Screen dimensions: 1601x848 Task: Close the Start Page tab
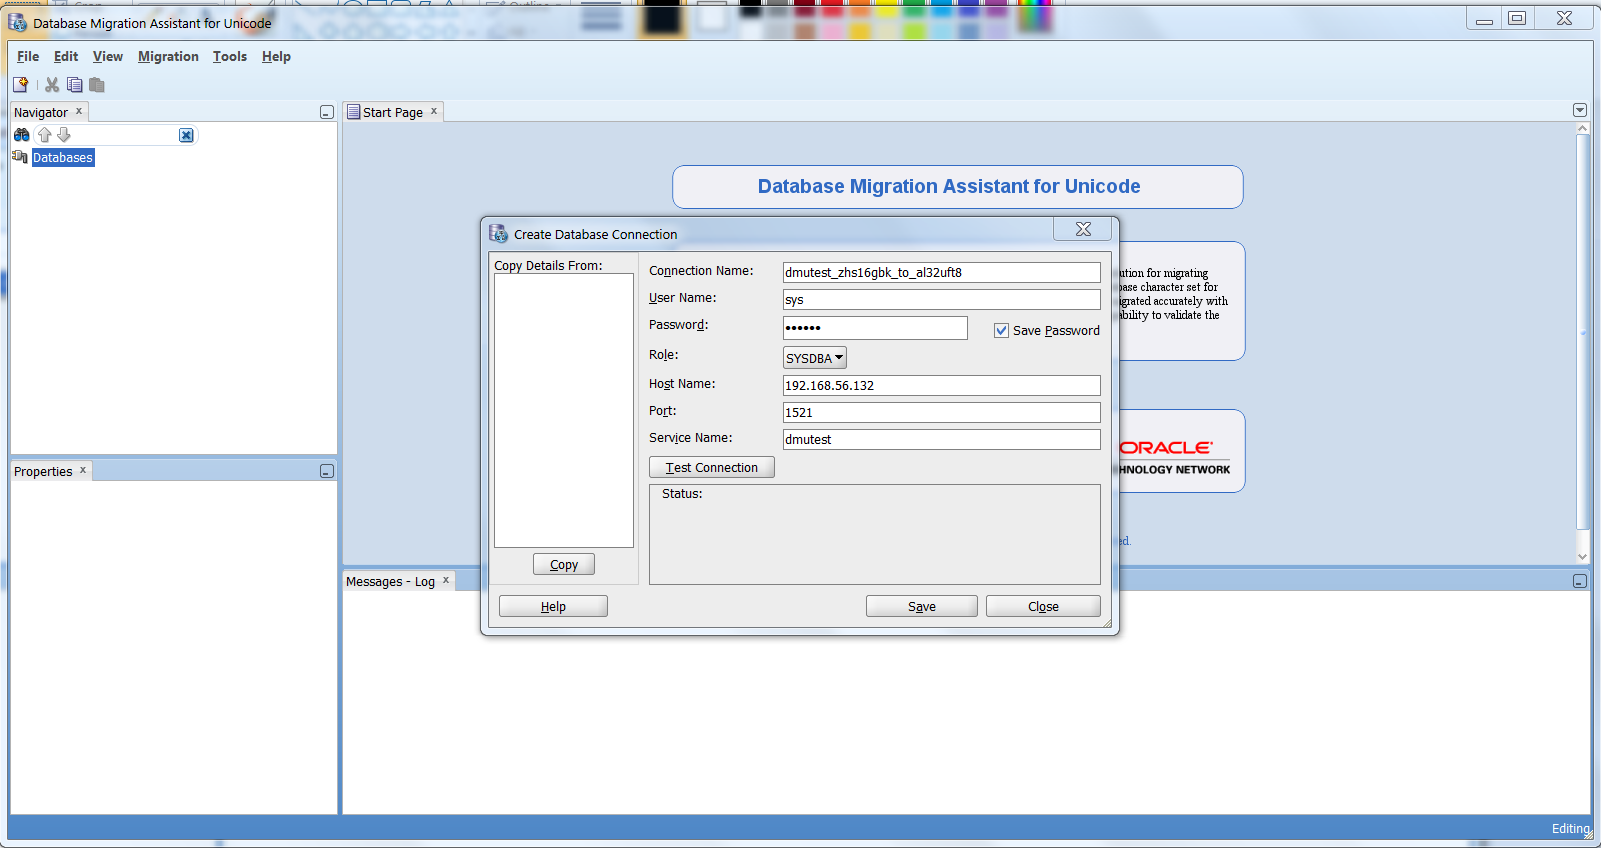click(434, 111)
